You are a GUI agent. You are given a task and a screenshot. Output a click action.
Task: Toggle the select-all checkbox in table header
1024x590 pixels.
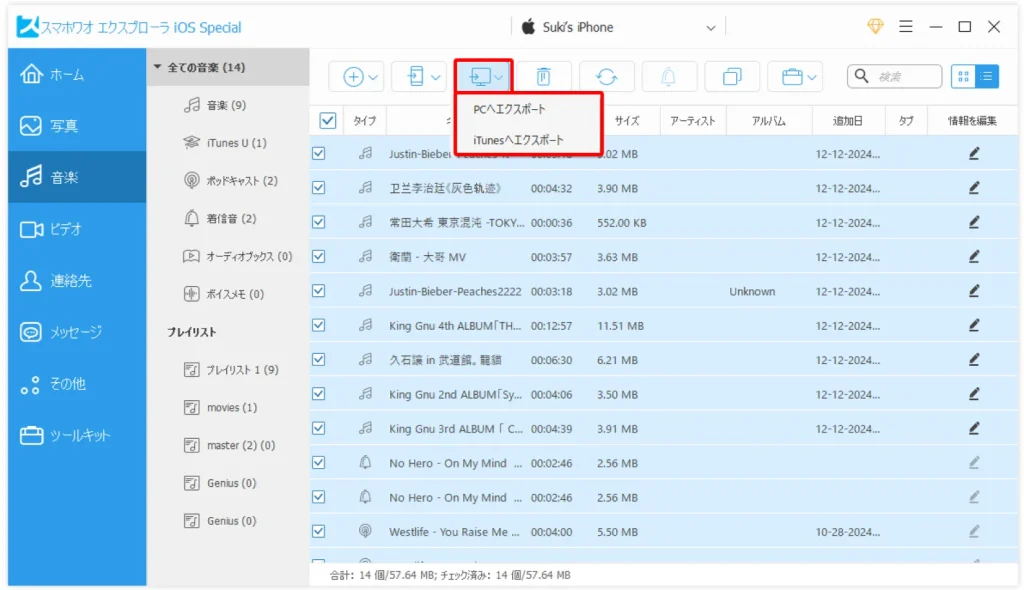(x=327, y=121)
